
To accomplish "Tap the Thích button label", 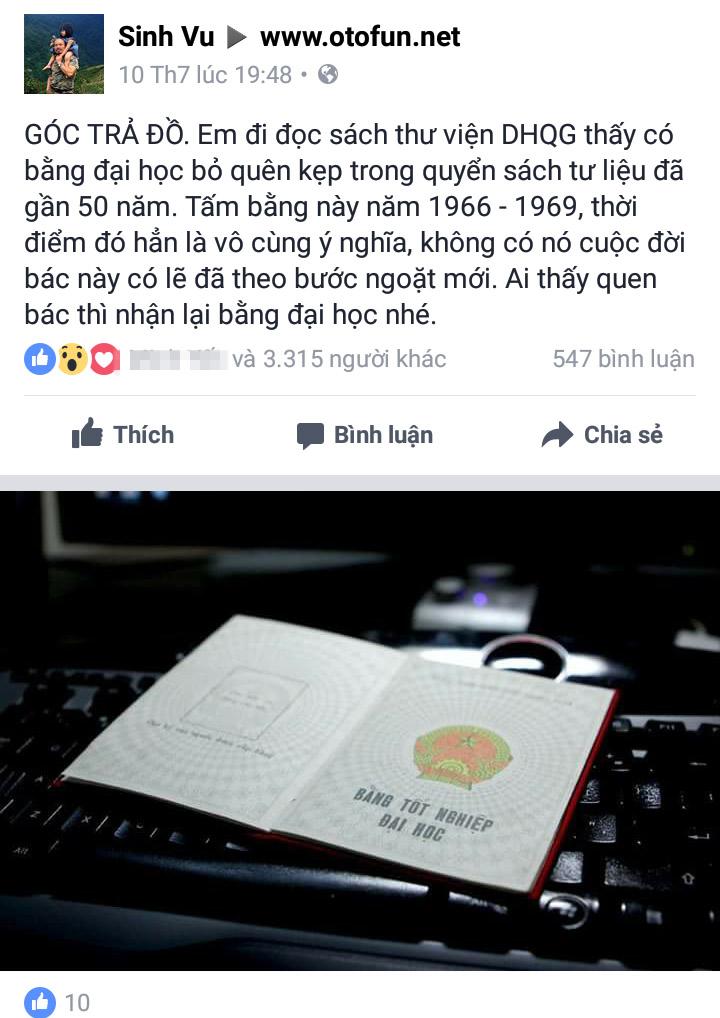I will click(143, 434).
